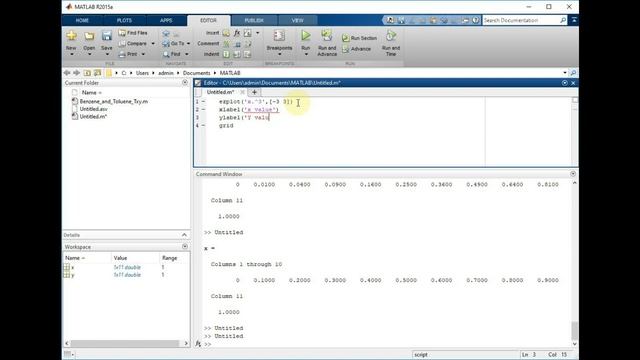
Task: Click the Smart Indent icon
Action: [226, 54]
